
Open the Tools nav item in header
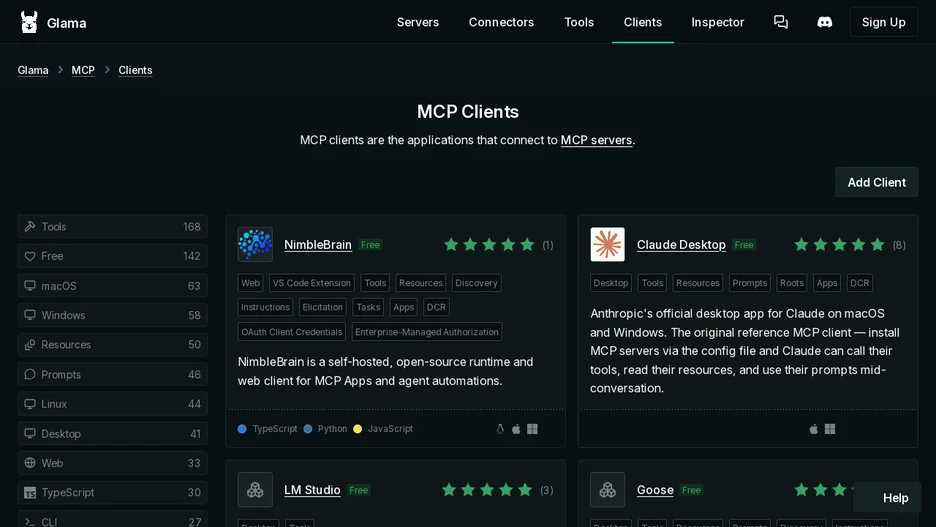[x=579, y=22]
